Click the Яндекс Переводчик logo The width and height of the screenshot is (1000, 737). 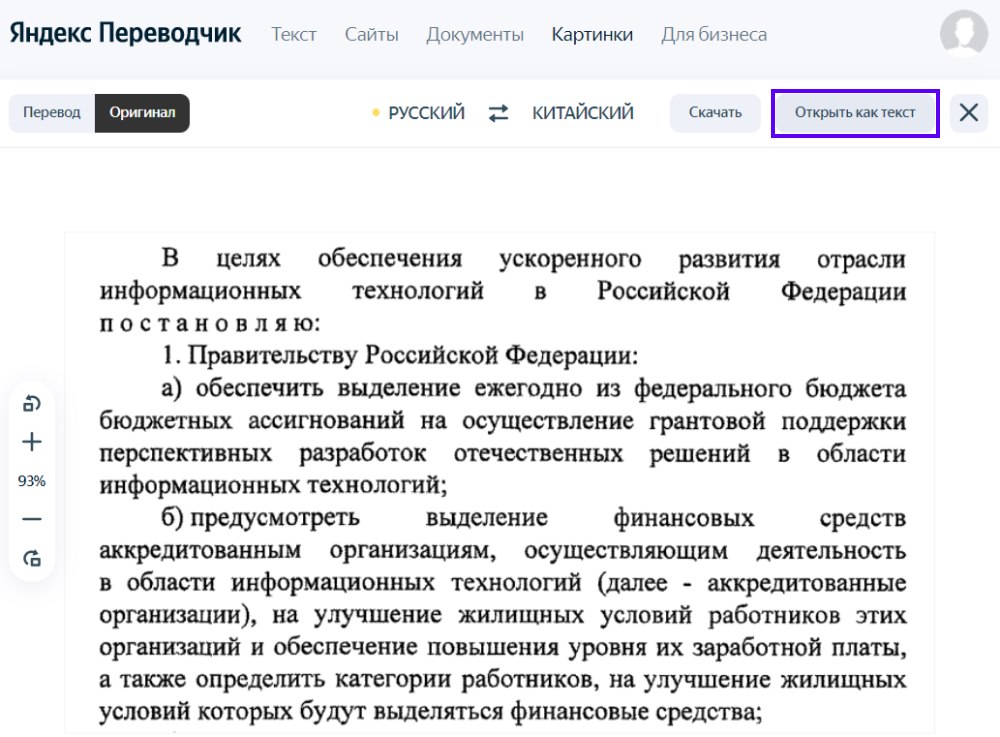click(x=125, y=32)
